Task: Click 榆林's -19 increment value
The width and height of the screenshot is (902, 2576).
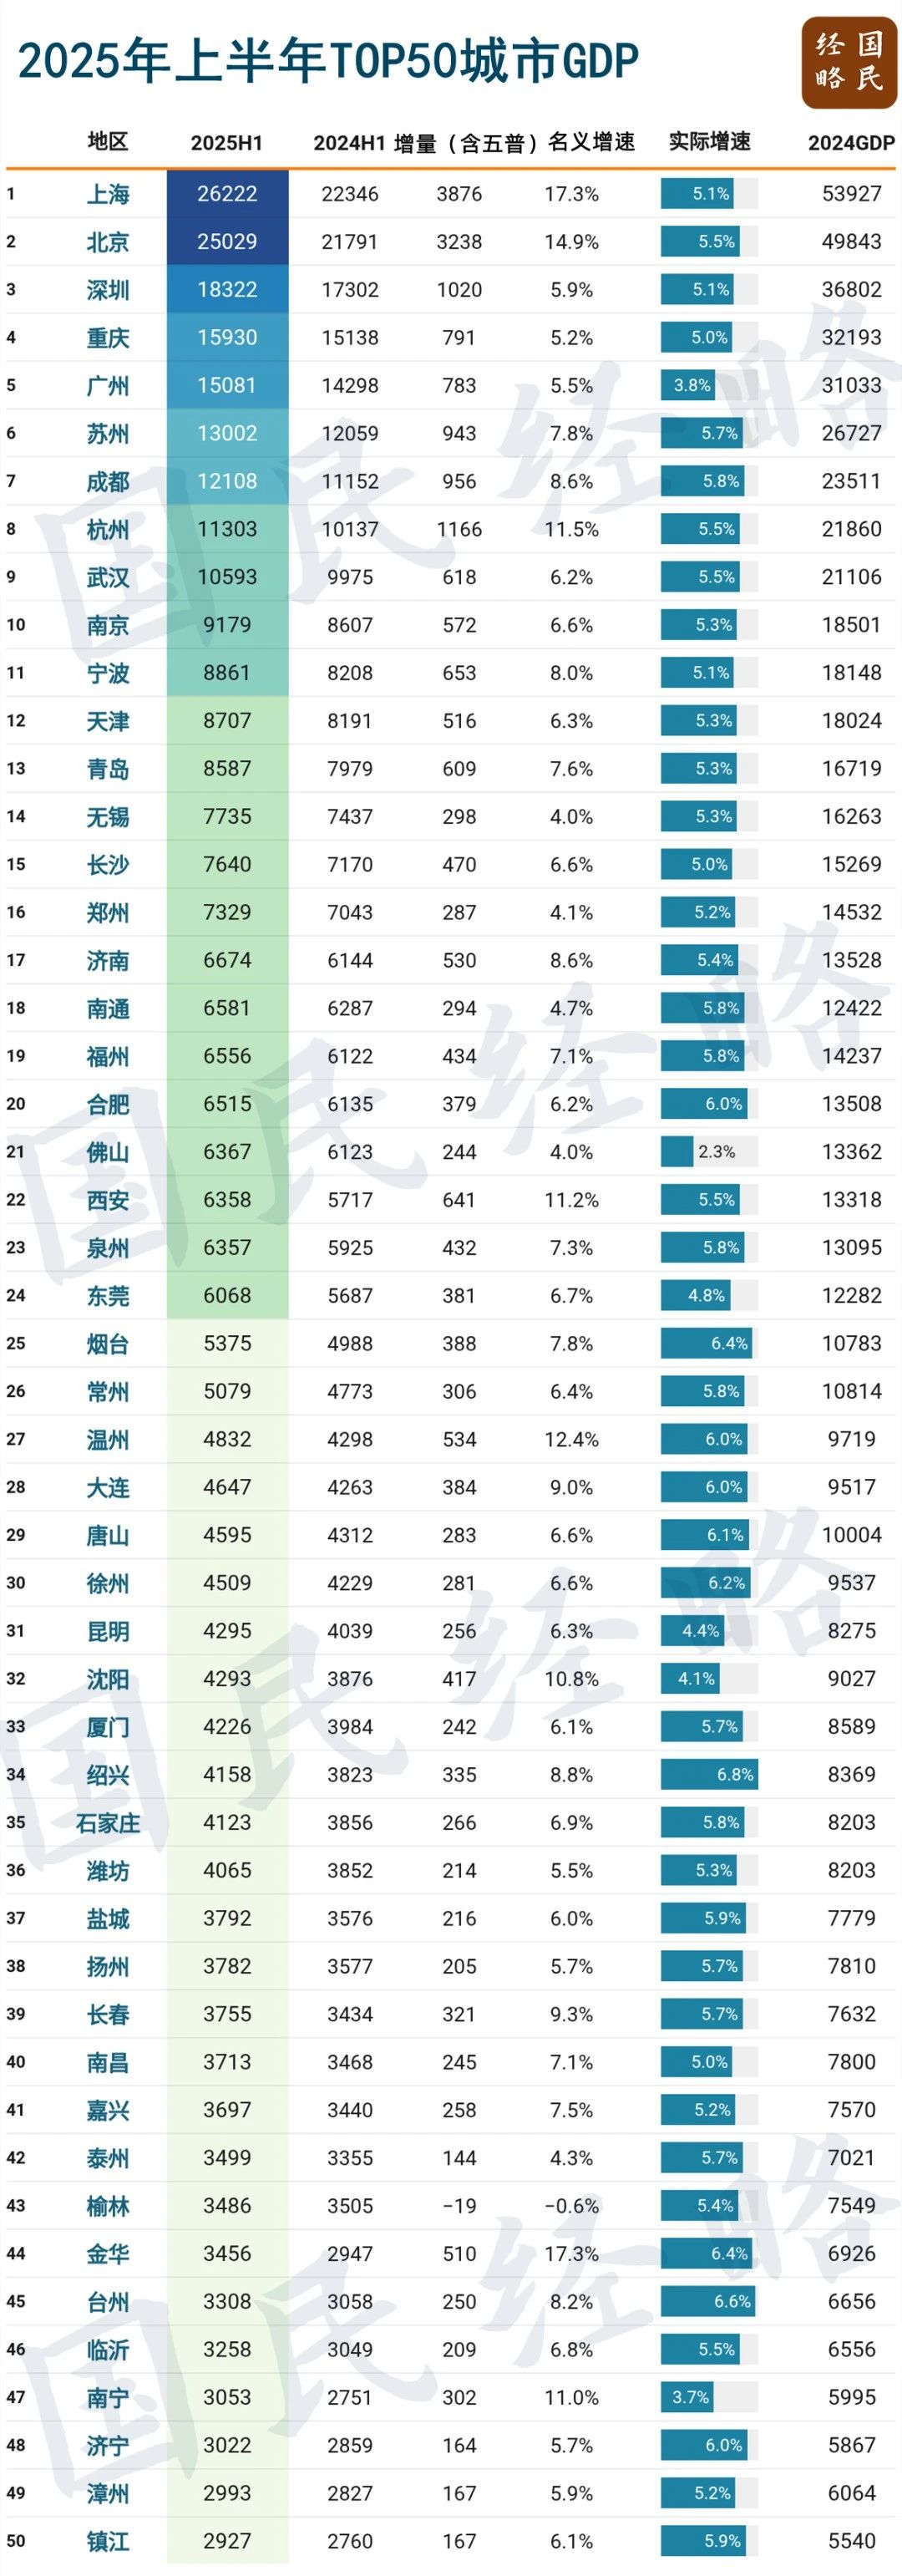Action: click(x=459, y=2206)
